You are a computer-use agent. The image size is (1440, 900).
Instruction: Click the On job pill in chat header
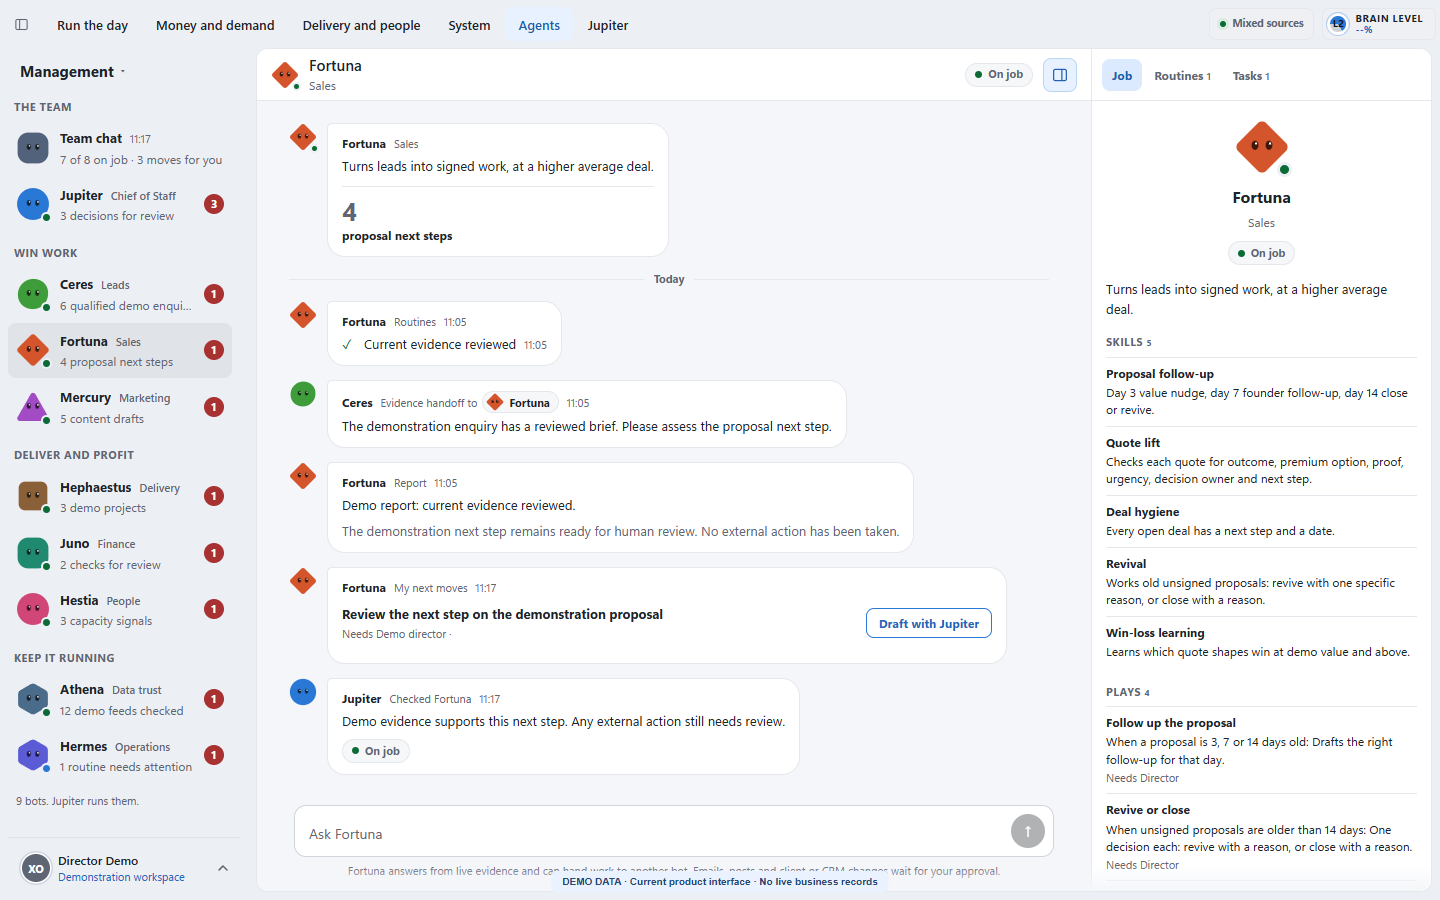[998, 74]
